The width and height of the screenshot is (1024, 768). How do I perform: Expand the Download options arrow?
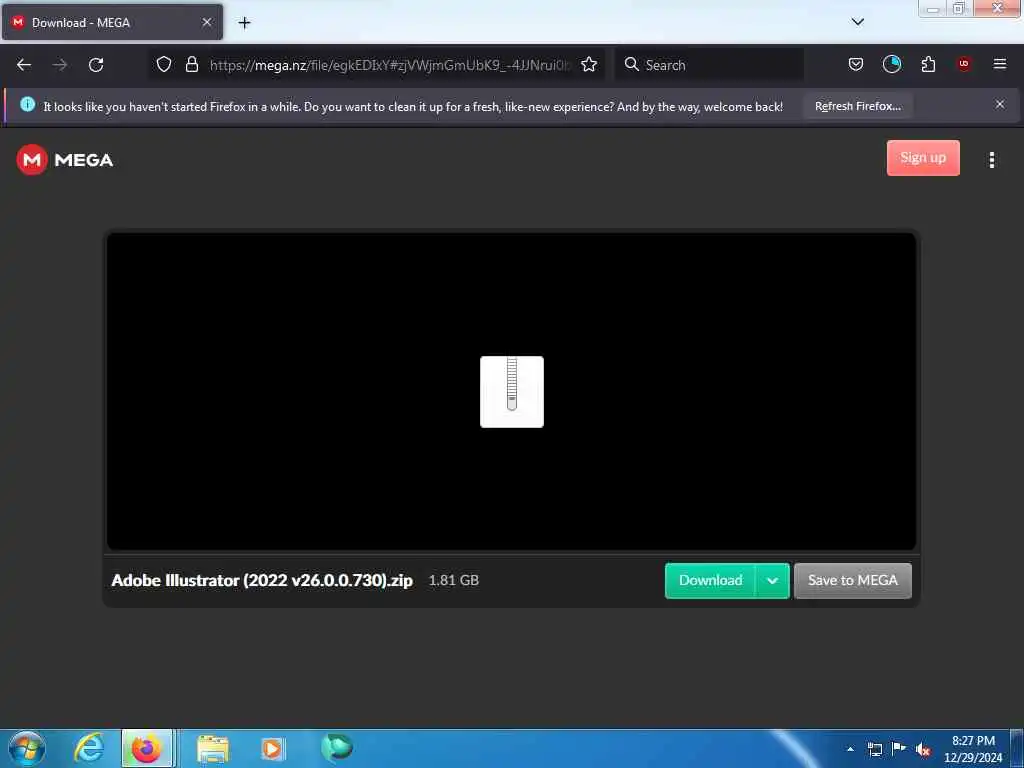(x=772, y=581)
